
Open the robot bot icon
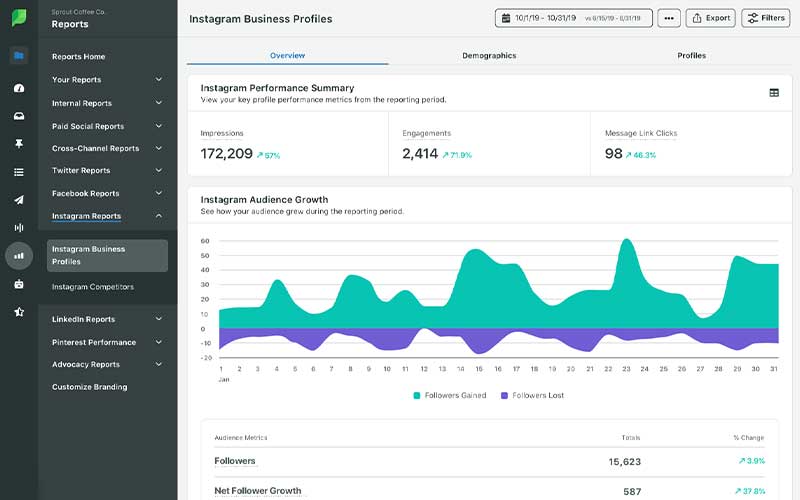[x=18, y=284]
